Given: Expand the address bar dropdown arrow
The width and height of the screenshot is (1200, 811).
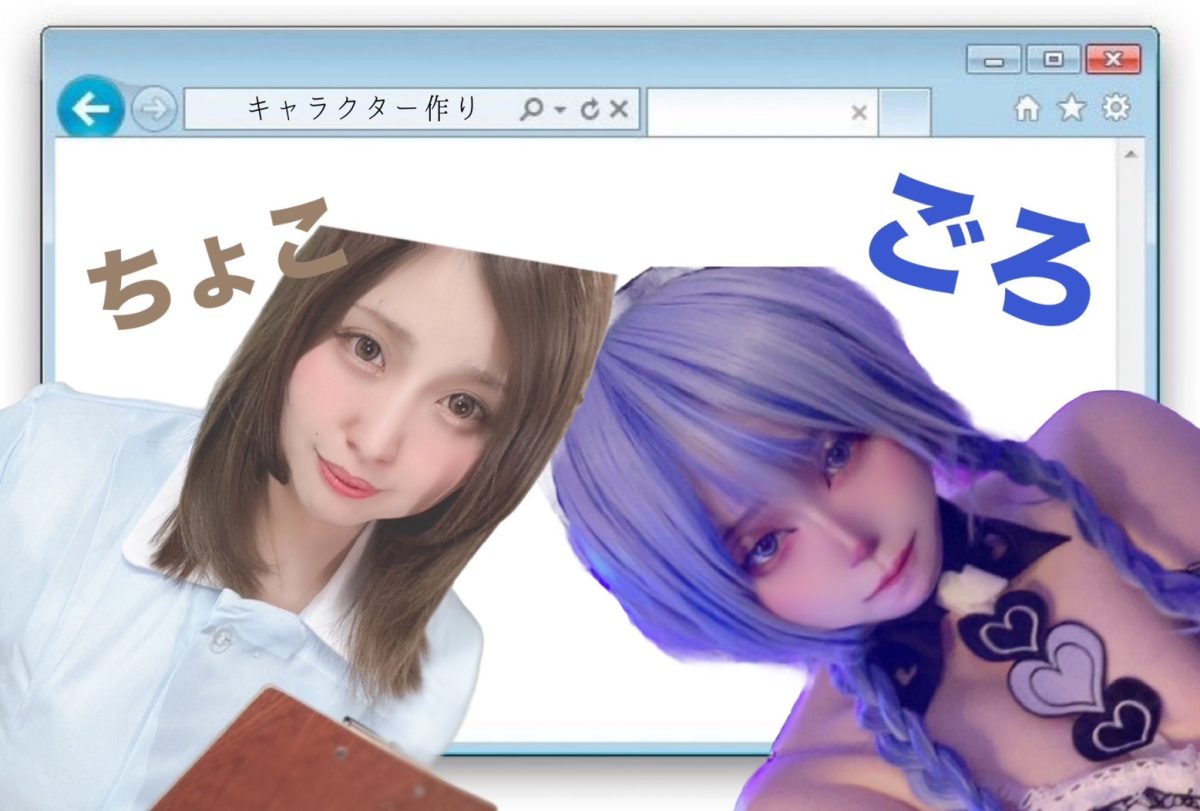Looking at the screenshot, I should coord(560,110).
